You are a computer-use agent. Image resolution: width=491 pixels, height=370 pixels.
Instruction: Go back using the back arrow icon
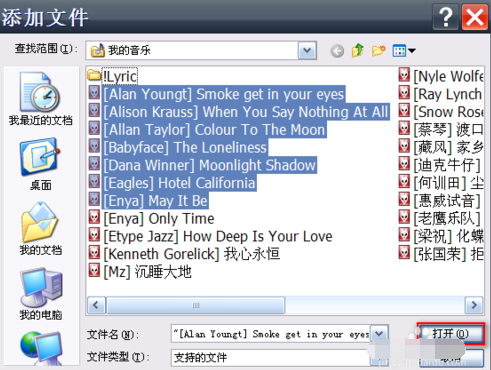pyautogui.click(x=337, y=51)
